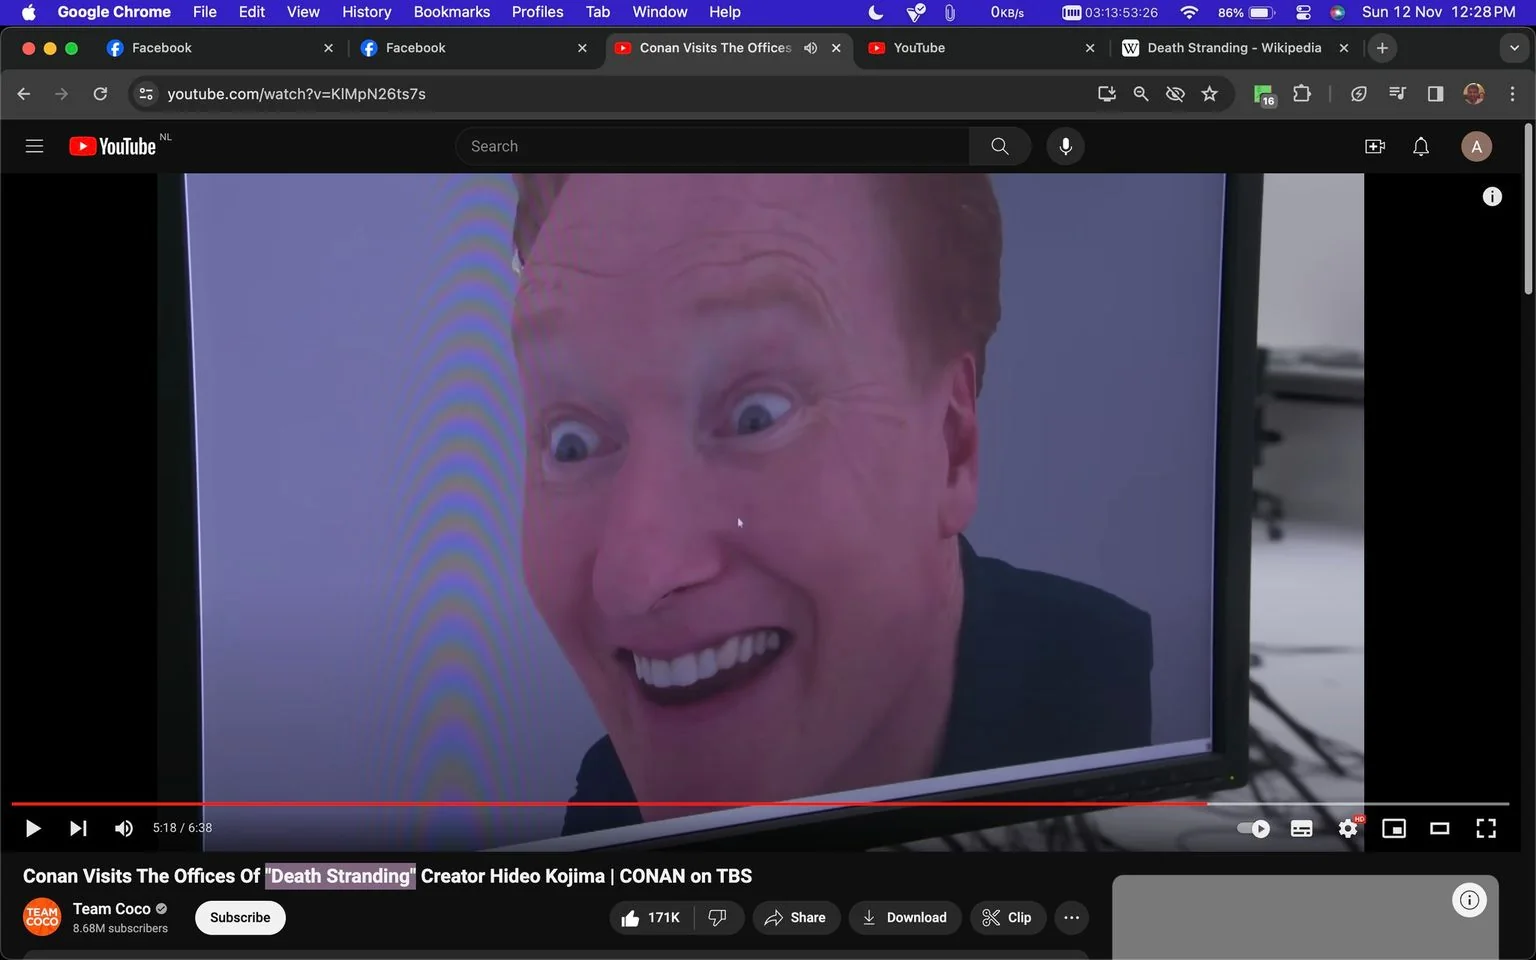Viewport: 1536px width, 960px height.
Task: Click the info icon in the side panel
Action: (1469, 900)
